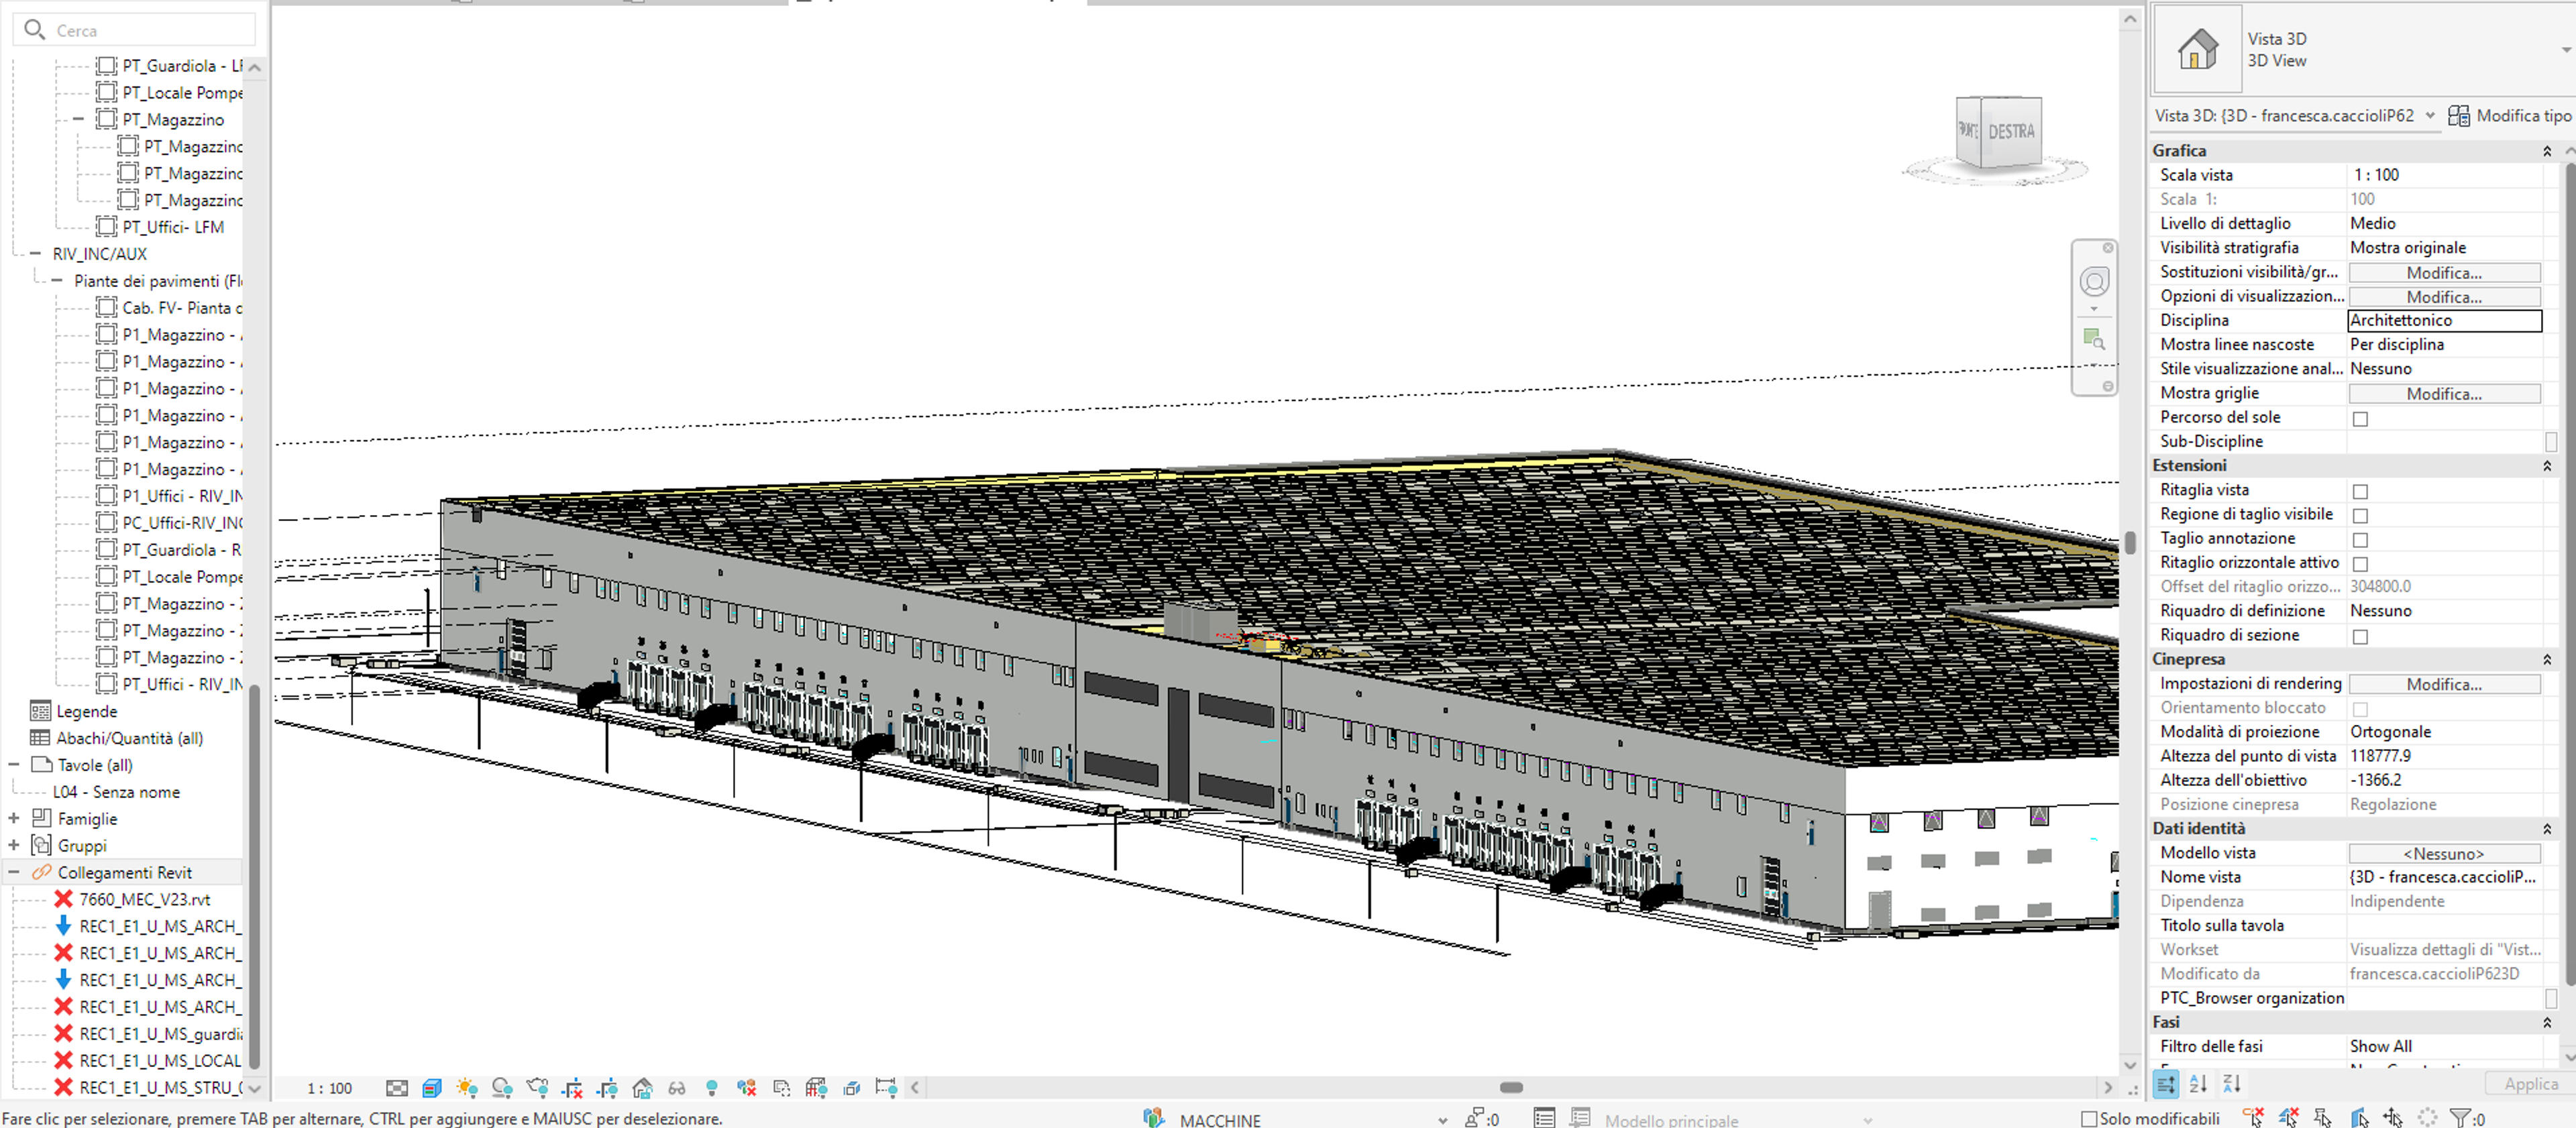Collapse Piante dei pavimenti node
Viewport: 2576px width, 1128px height.
pyautogui.click(x=57, y=280)
